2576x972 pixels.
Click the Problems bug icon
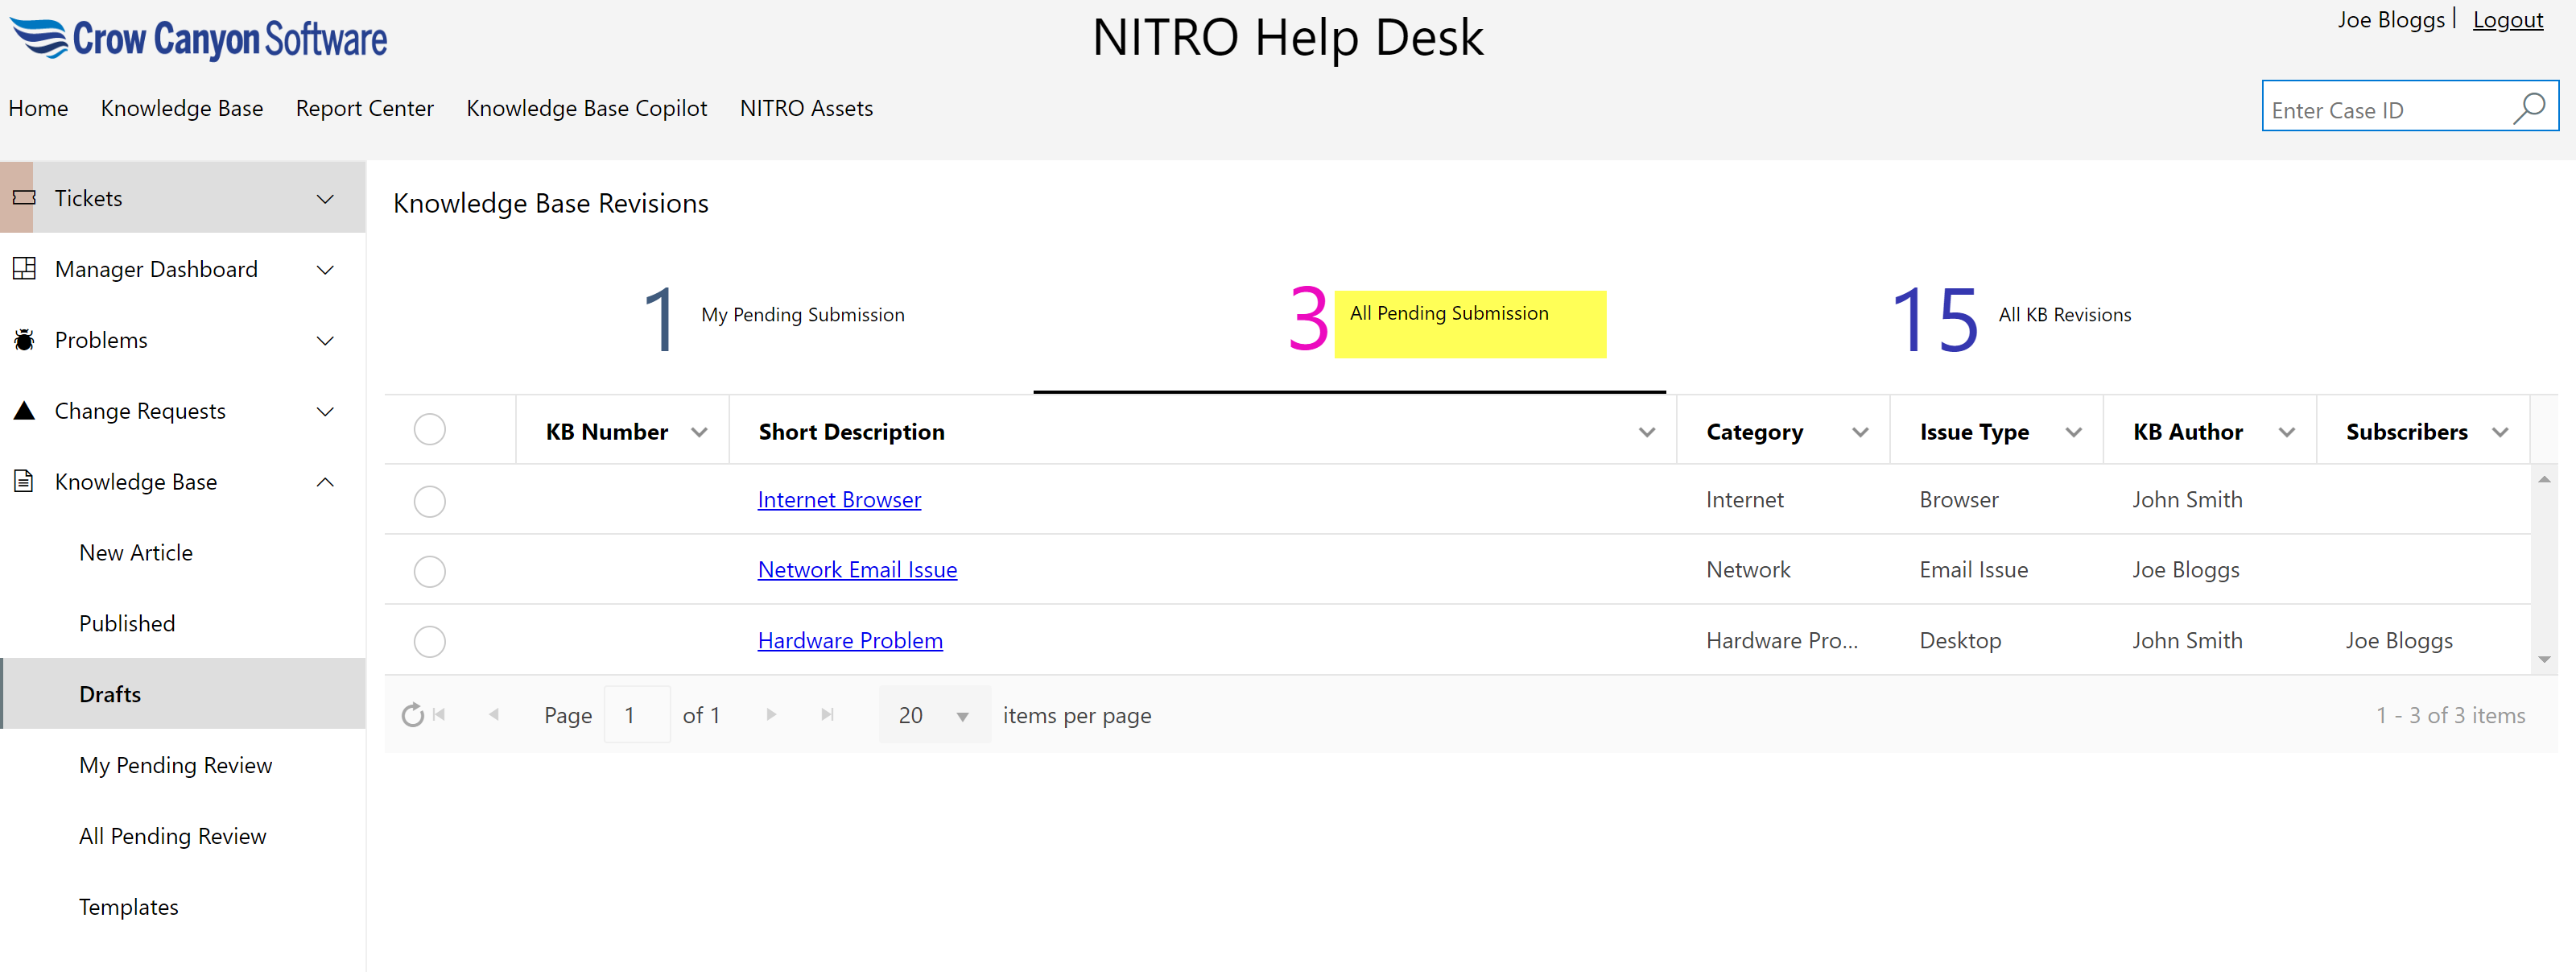pyautogui.click(x=24, y=340)
